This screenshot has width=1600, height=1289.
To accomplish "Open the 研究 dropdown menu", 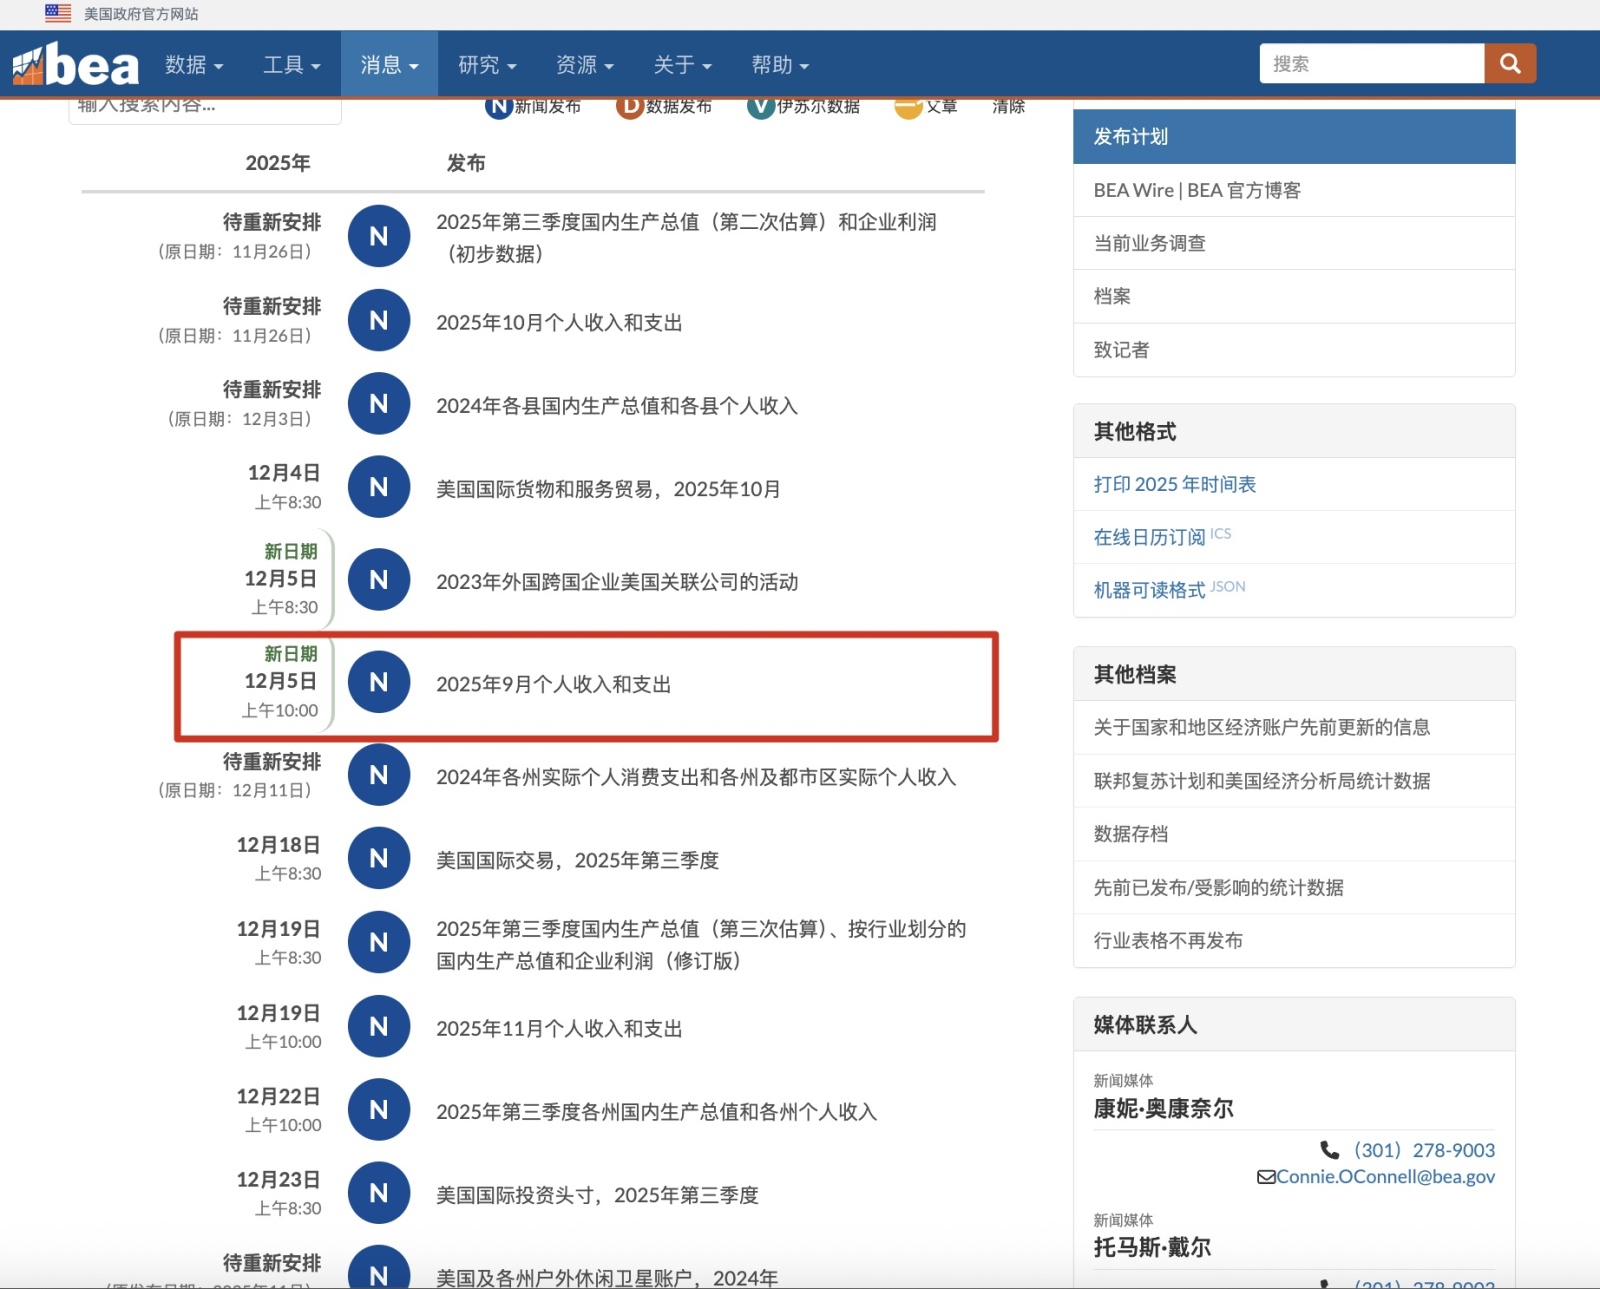I will click(487, 65).
